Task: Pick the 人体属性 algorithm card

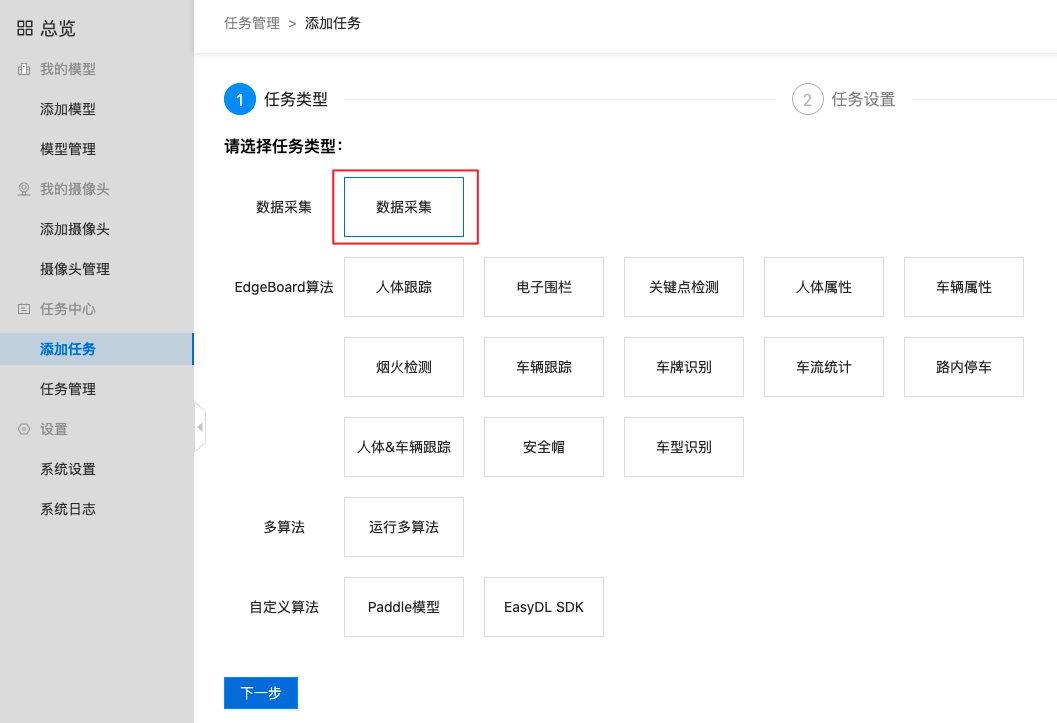Action: click(824, 287)
